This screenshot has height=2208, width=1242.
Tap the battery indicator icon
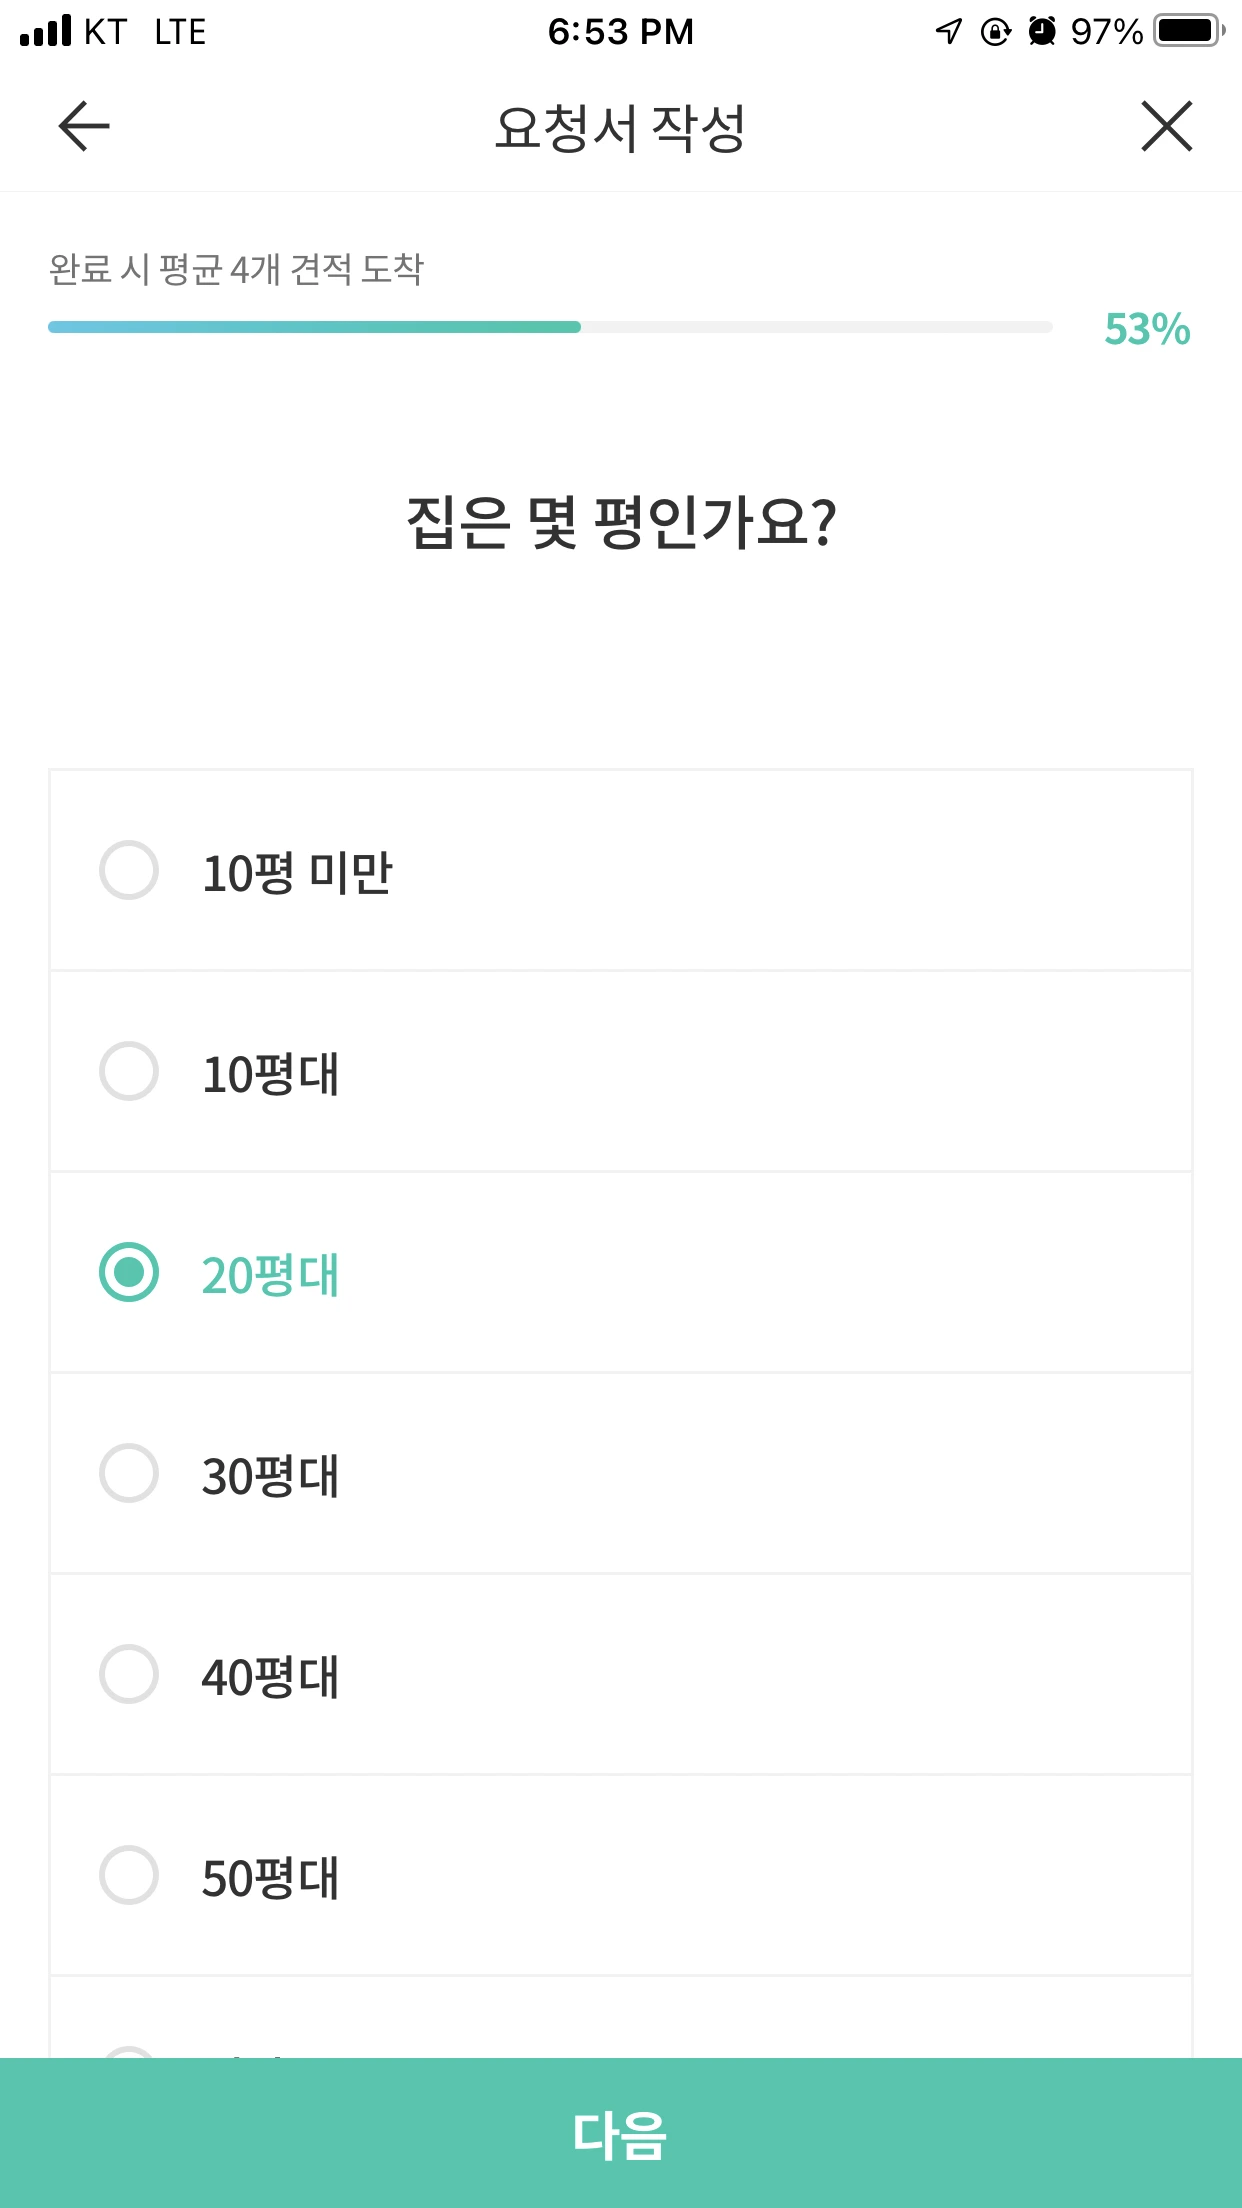1189,31
